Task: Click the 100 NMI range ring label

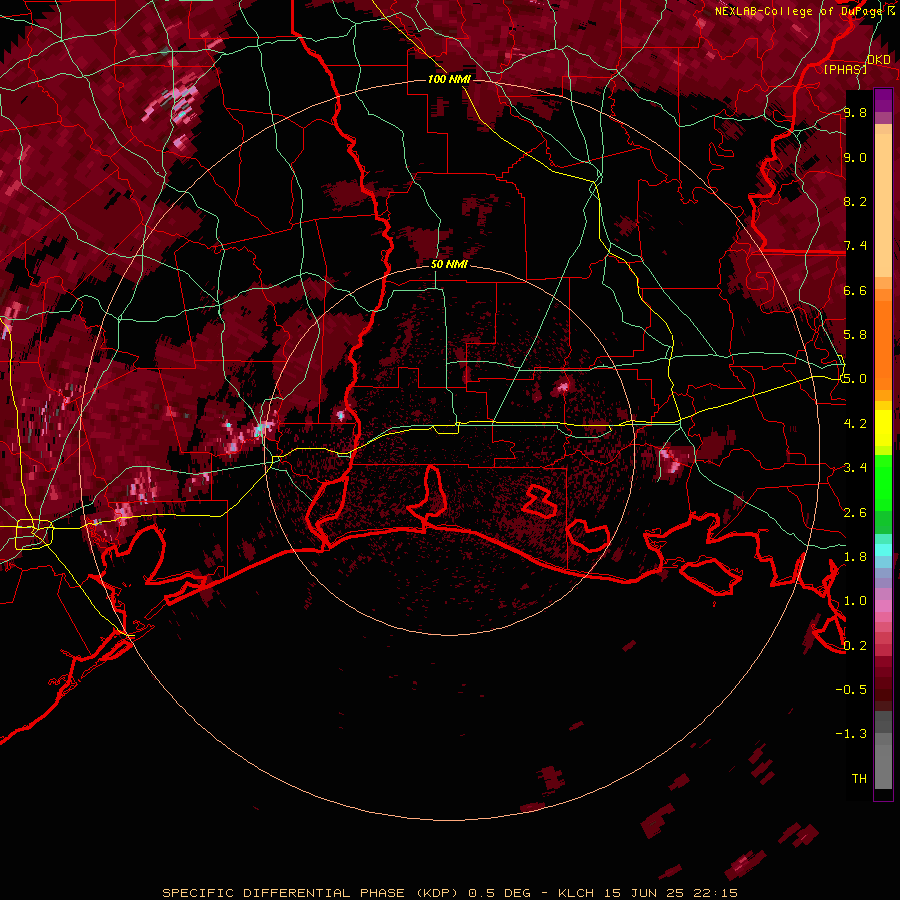Action: click(449, 79)
